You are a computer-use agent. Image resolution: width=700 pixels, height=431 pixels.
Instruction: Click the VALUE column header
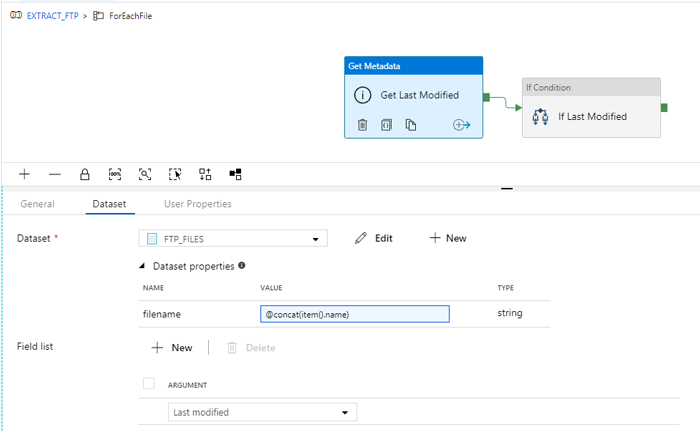coord(271,288)
